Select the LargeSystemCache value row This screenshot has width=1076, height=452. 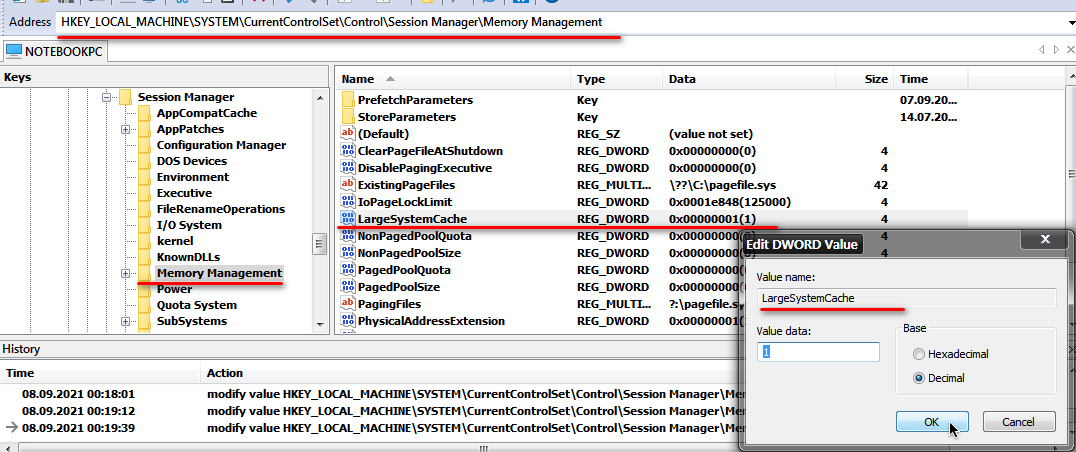[x=652, y=219]
